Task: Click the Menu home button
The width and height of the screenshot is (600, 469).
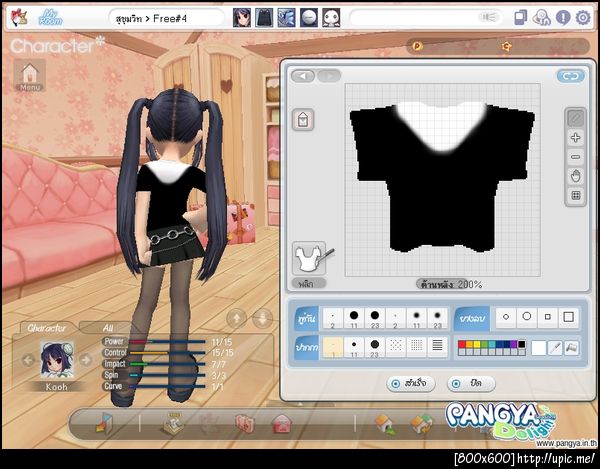Action: click(x=30, y=75)
